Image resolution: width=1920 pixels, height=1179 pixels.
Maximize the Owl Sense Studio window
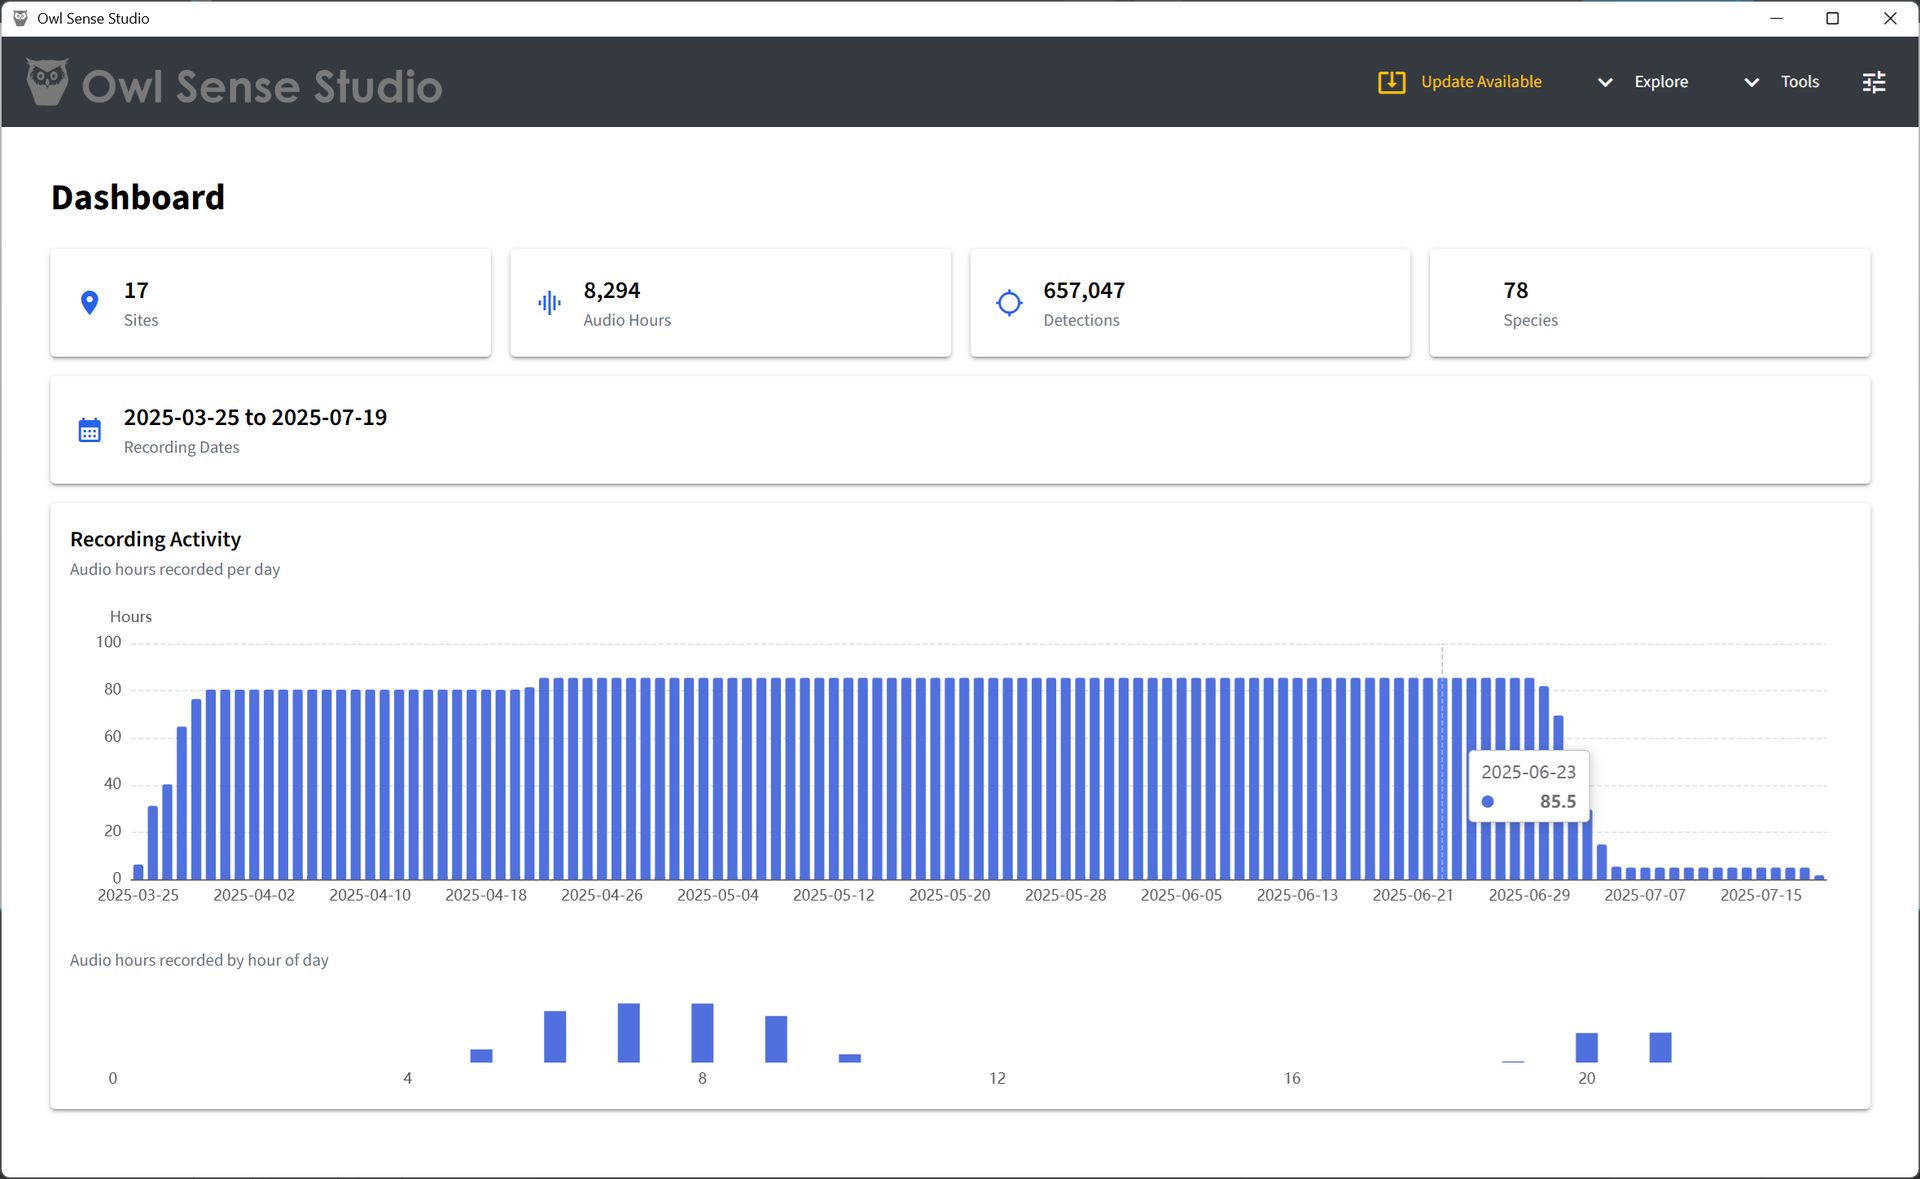coord(1832,18)
